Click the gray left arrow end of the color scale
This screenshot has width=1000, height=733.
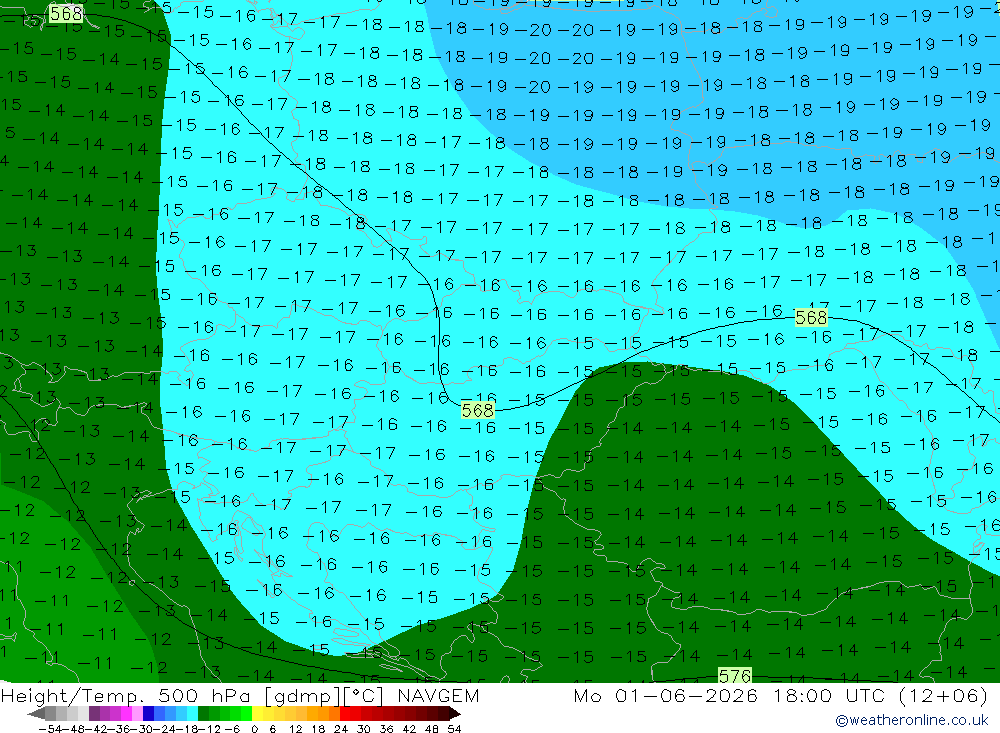[x=36, y=714]
